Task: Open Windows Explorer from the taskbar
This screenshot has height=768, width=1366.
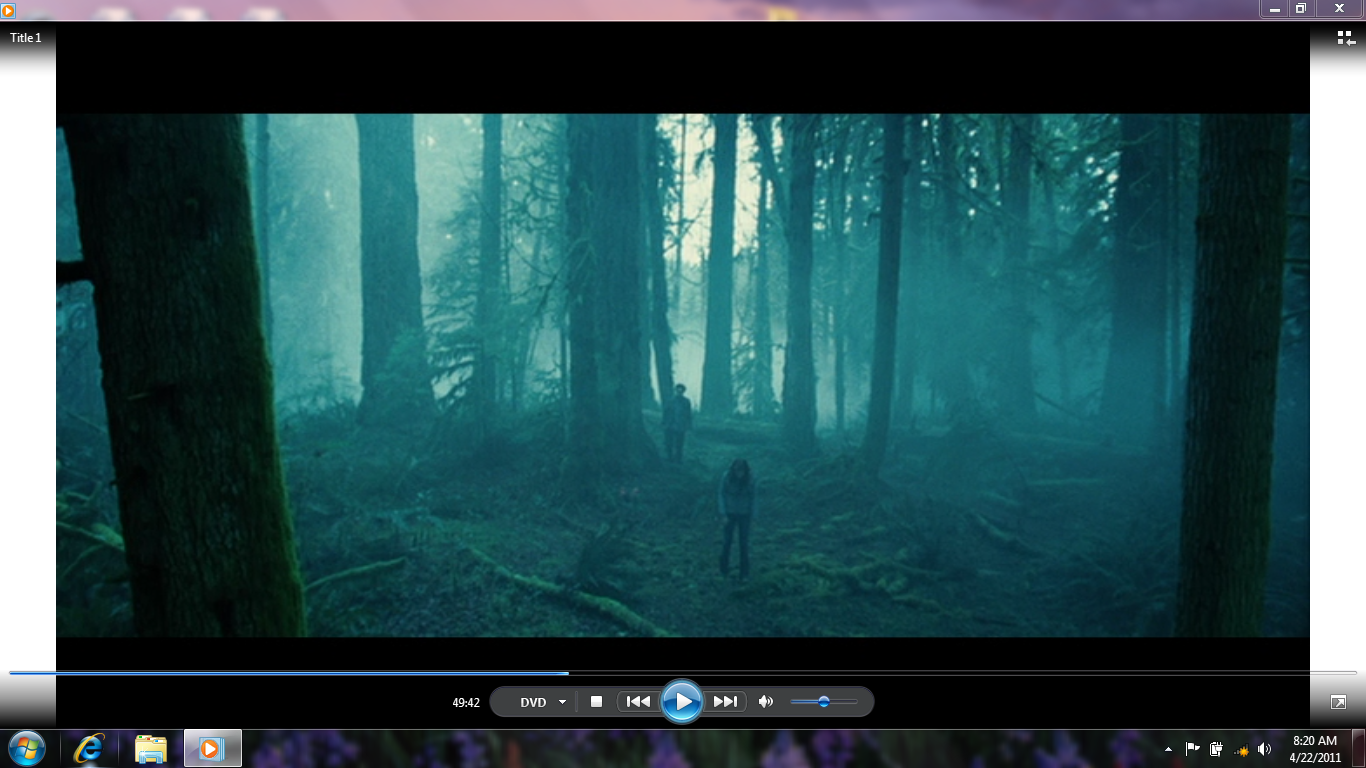Action: coord(151,747)
